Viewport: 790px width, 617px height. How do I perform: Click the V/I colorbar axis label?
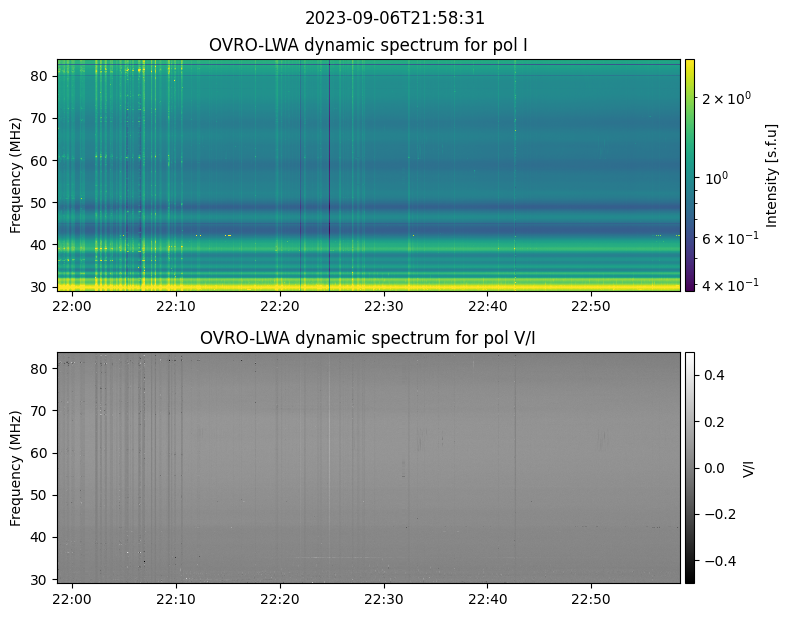tap(749, 467)
